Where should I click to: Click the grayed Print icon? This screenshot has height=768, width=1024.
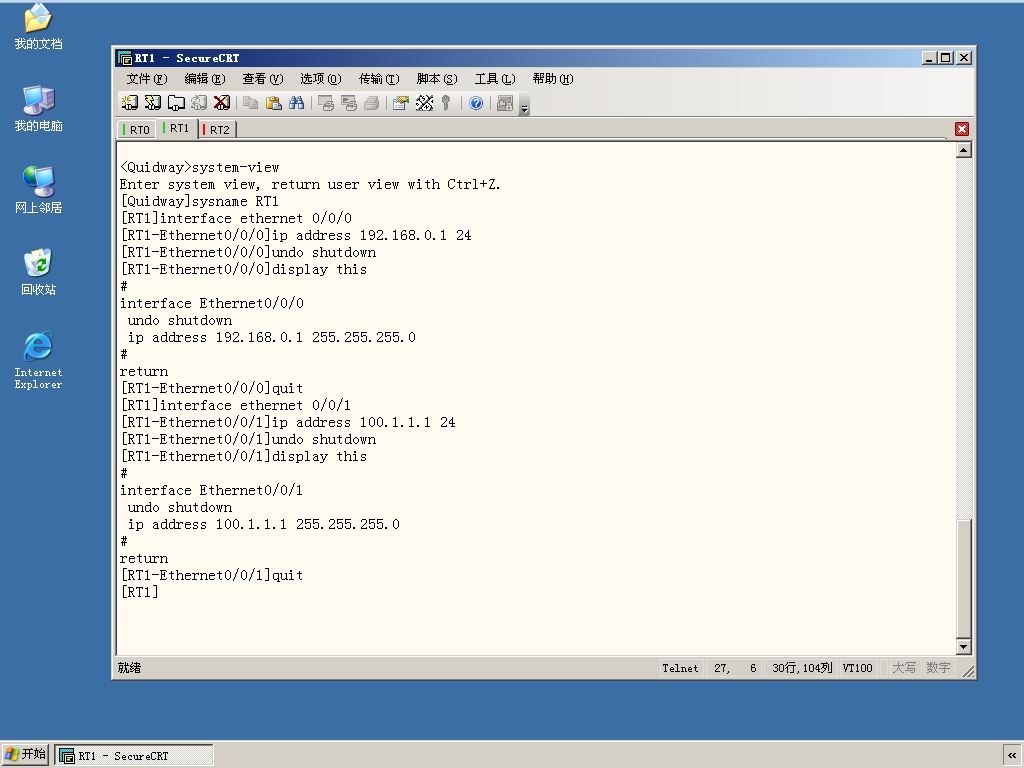pyautogui.click(x=372, y=103)
